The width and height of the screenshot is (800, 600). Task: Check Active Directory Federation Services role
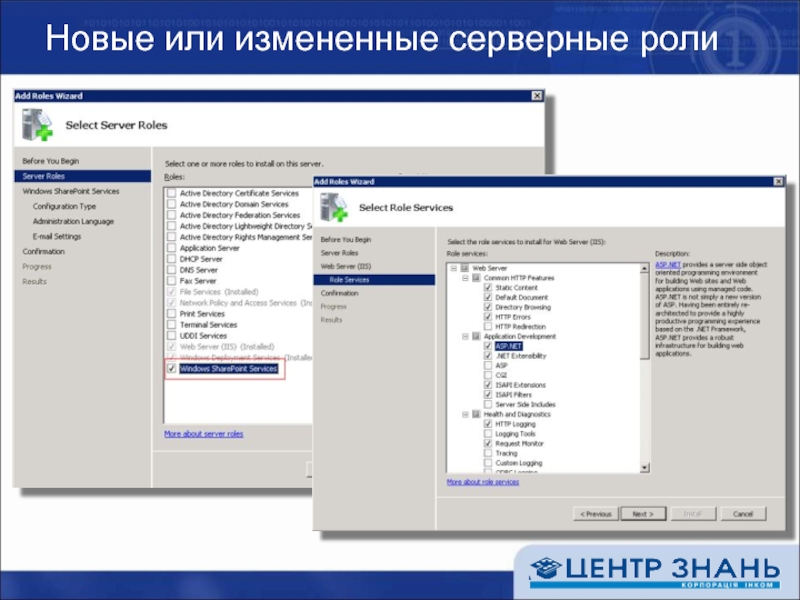tap(171, 215)
